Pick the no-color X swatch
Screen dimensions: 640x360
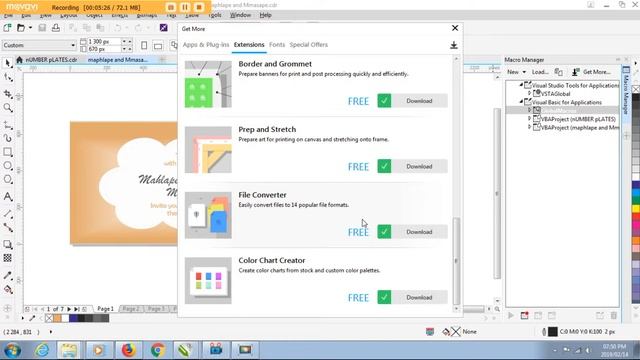pos(49,318)
